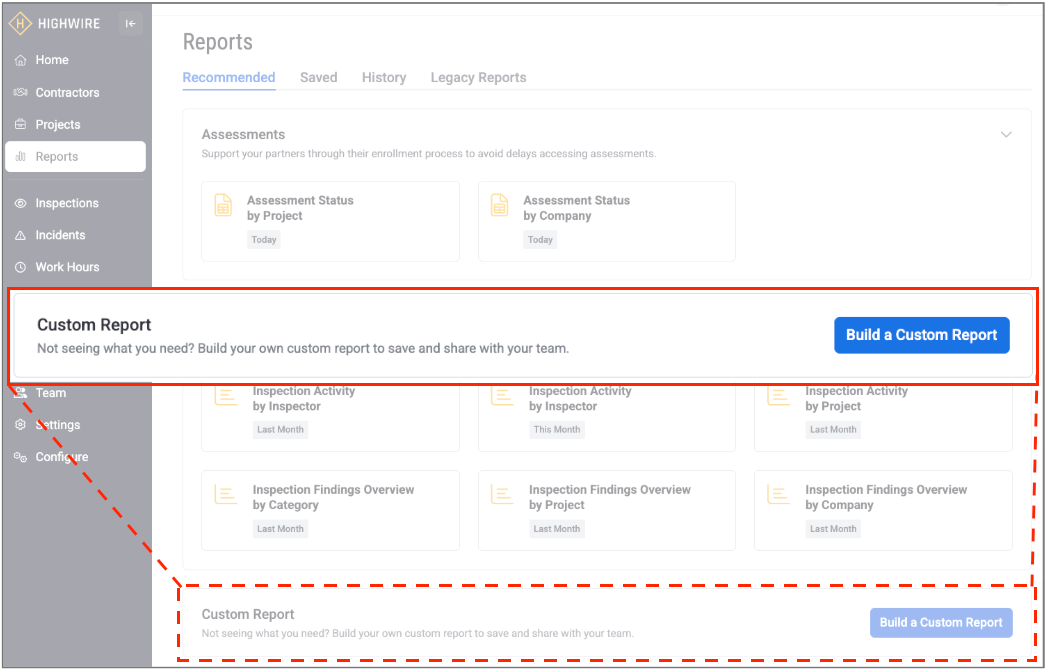Open Inspection Activity by Project report
The width and height of the screenshot is (1047, 670).
(x=883, y=417)
